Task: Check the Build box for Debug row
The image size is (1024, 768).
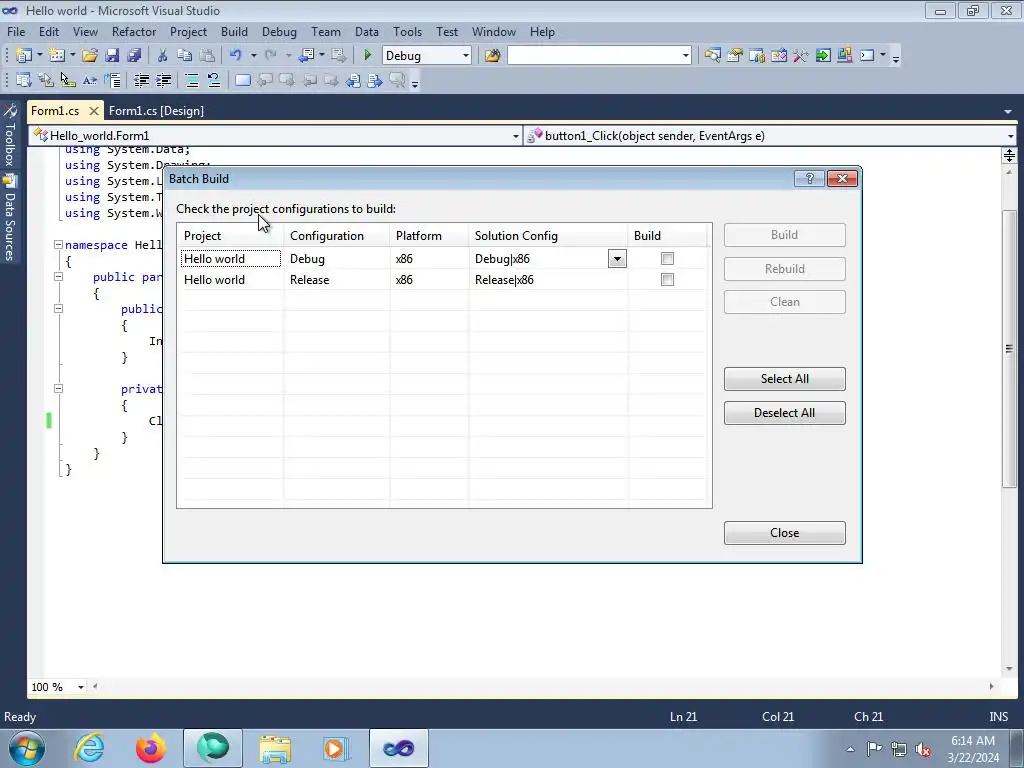Action: point(667,259)
